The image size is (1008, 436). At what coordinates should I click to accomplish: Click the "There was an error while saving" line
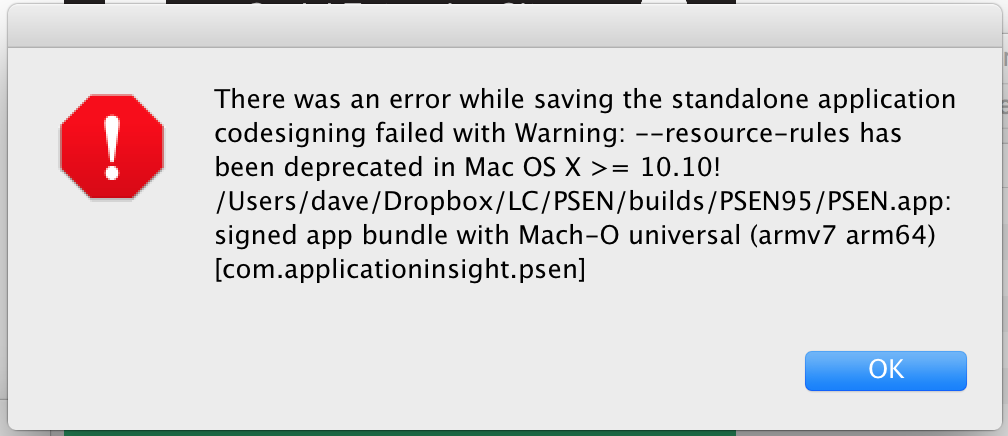click(x=585, y=100)
